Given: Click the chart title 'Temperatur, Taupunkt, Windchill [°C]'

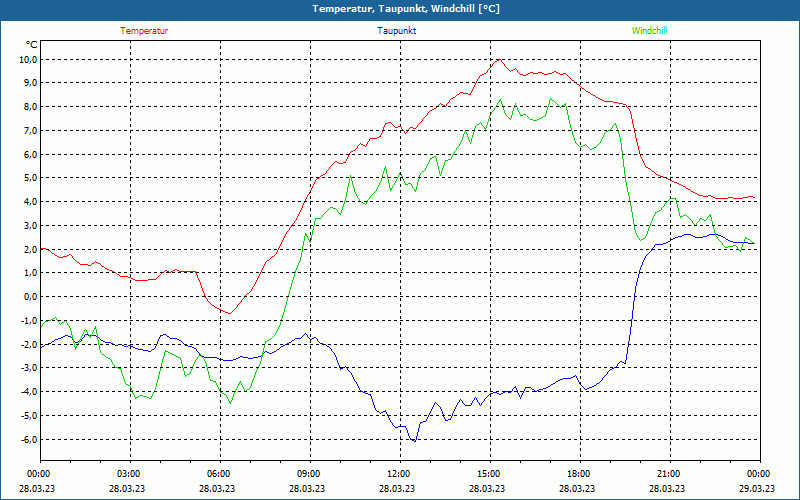Looking at the screenshot, I should click(406, 9).
